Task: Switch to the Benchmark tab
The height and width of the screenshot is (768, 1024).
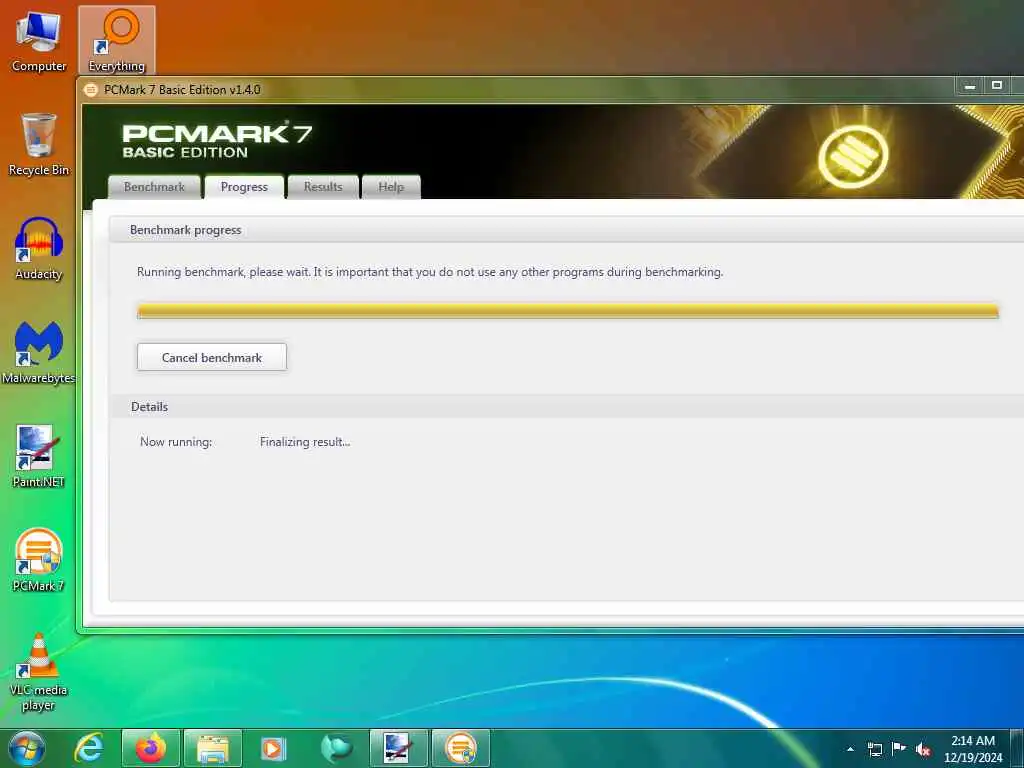Action: pos(154,187)
